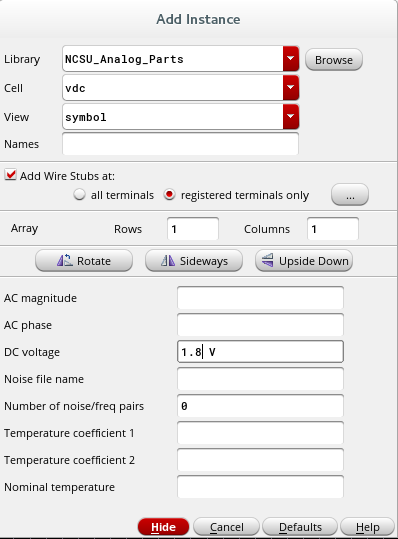
Task: Cancel the Add Instance form
Action: (x=226, y=527)
